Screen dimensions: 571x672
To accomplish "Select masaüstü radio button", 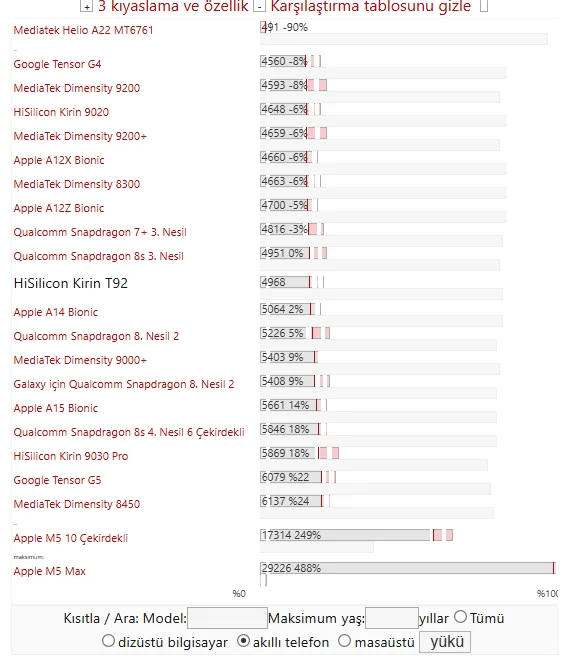I will [x=345, y=641].
